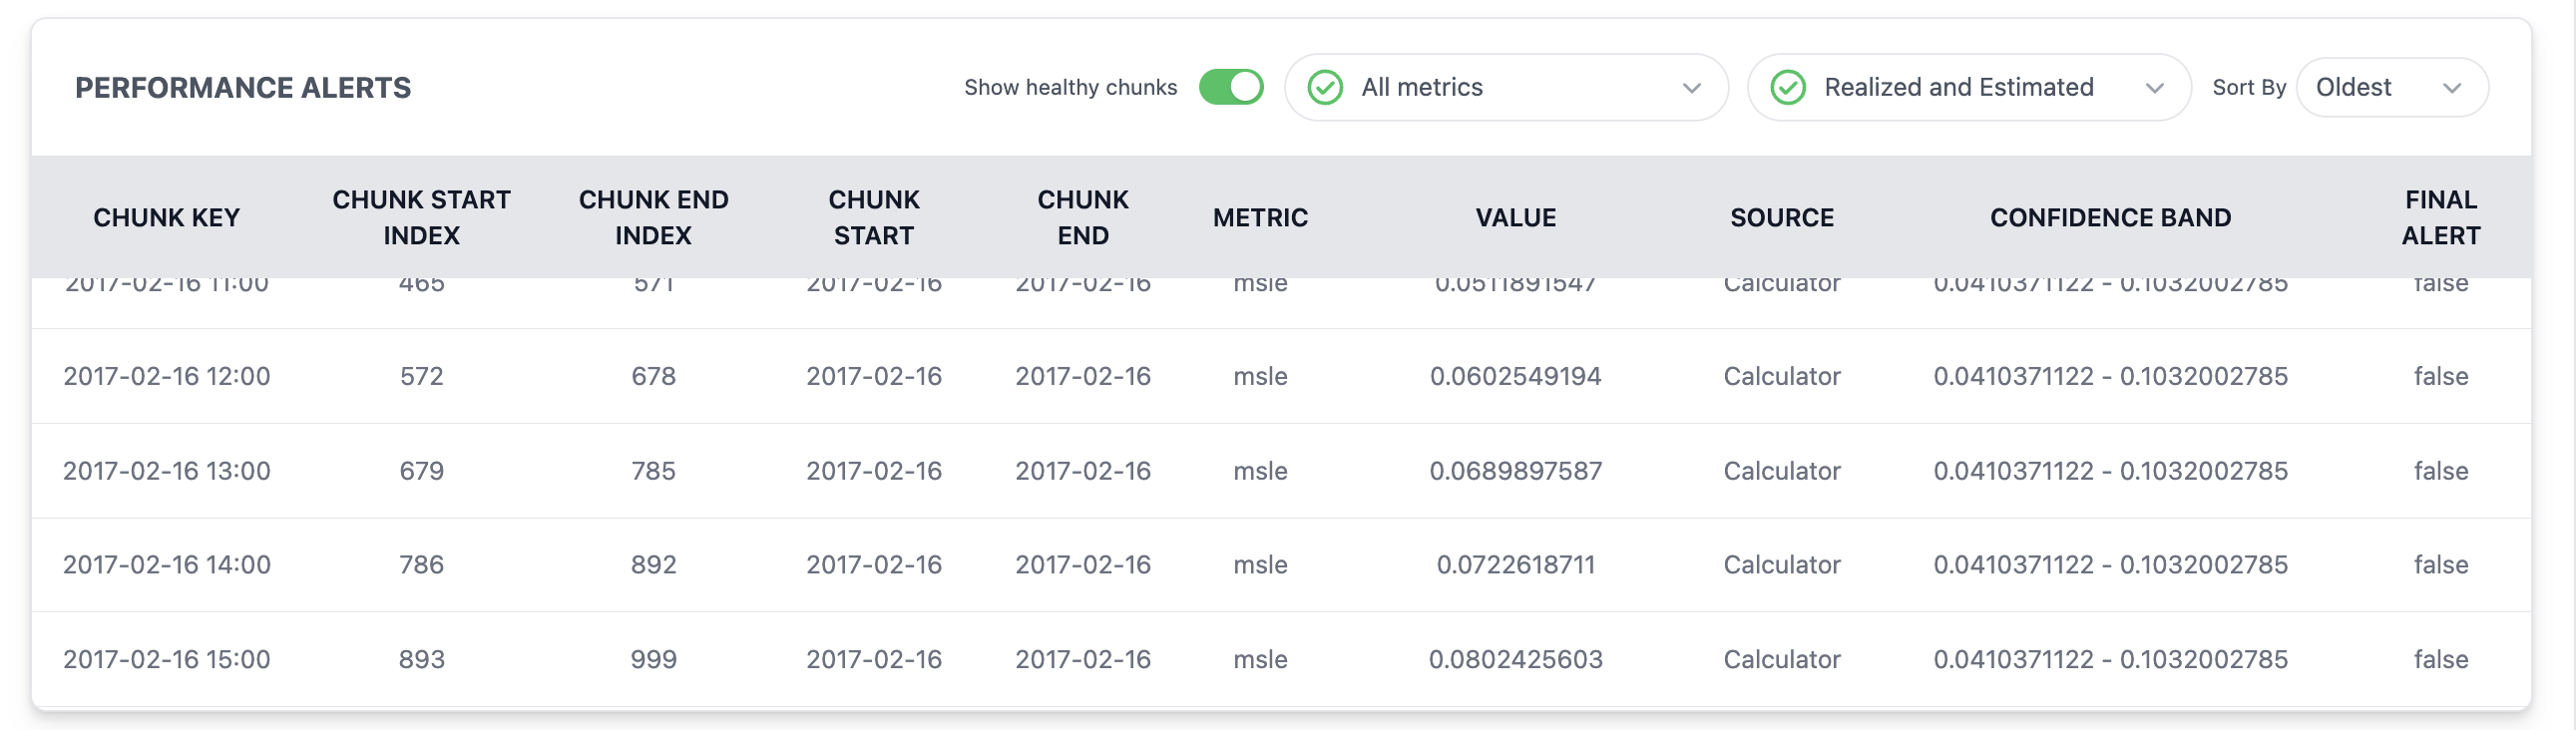This screenshot has width=2576, height=730.
Task: Click start index 786
Action: (x=421, y=564)
